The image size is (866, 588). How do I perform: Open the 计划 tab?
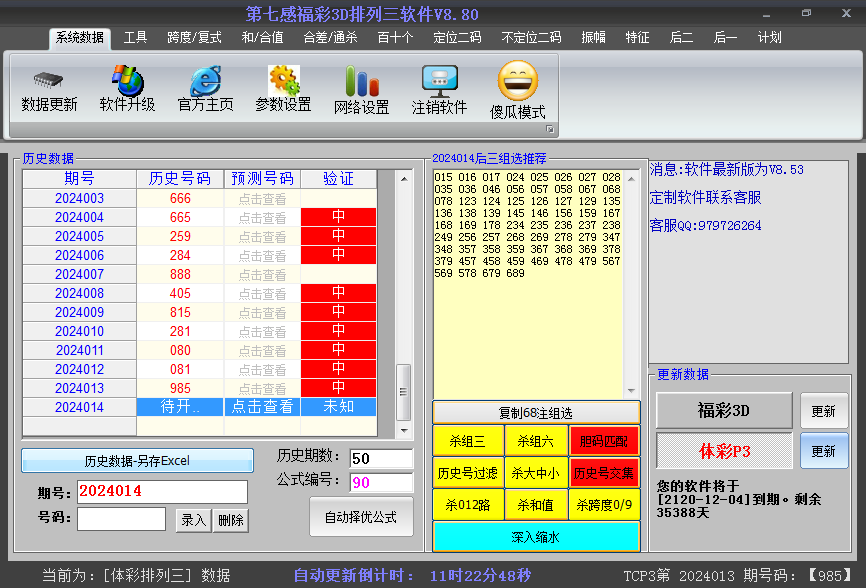(769, 38)
